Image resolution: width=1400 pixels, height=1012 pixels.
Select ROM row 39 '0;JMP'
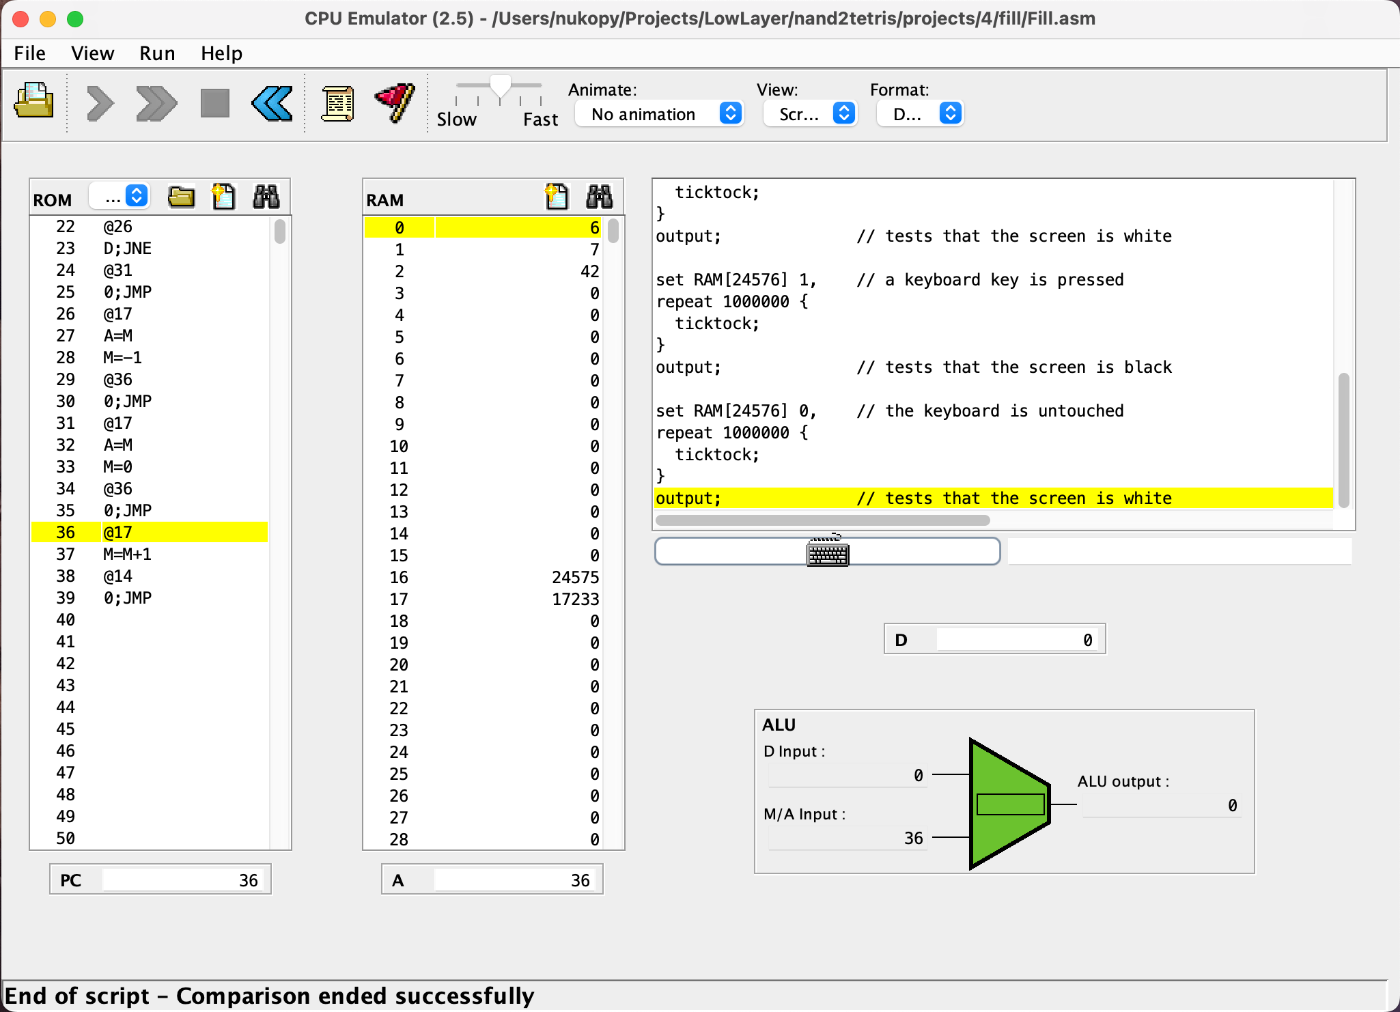pos(150,598)
